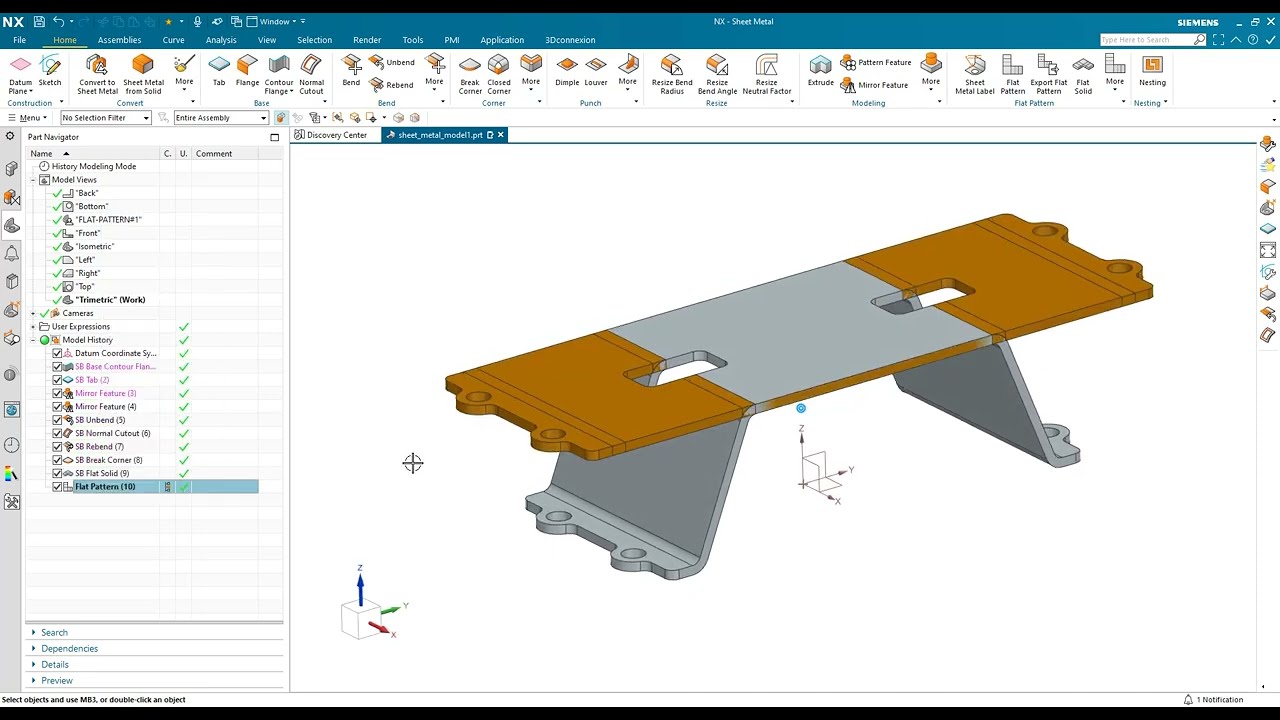Toggle Mirror Feature (4) checkbox
Image resolution: width=1280 pixels, height=720 pixels.
tap(58, 407)
